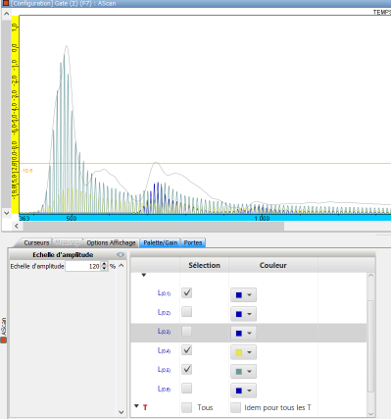Uncheck the first Lp row selection checkbox
The height and width of the screenshot is (419, 391).
(x=187, y=293)
